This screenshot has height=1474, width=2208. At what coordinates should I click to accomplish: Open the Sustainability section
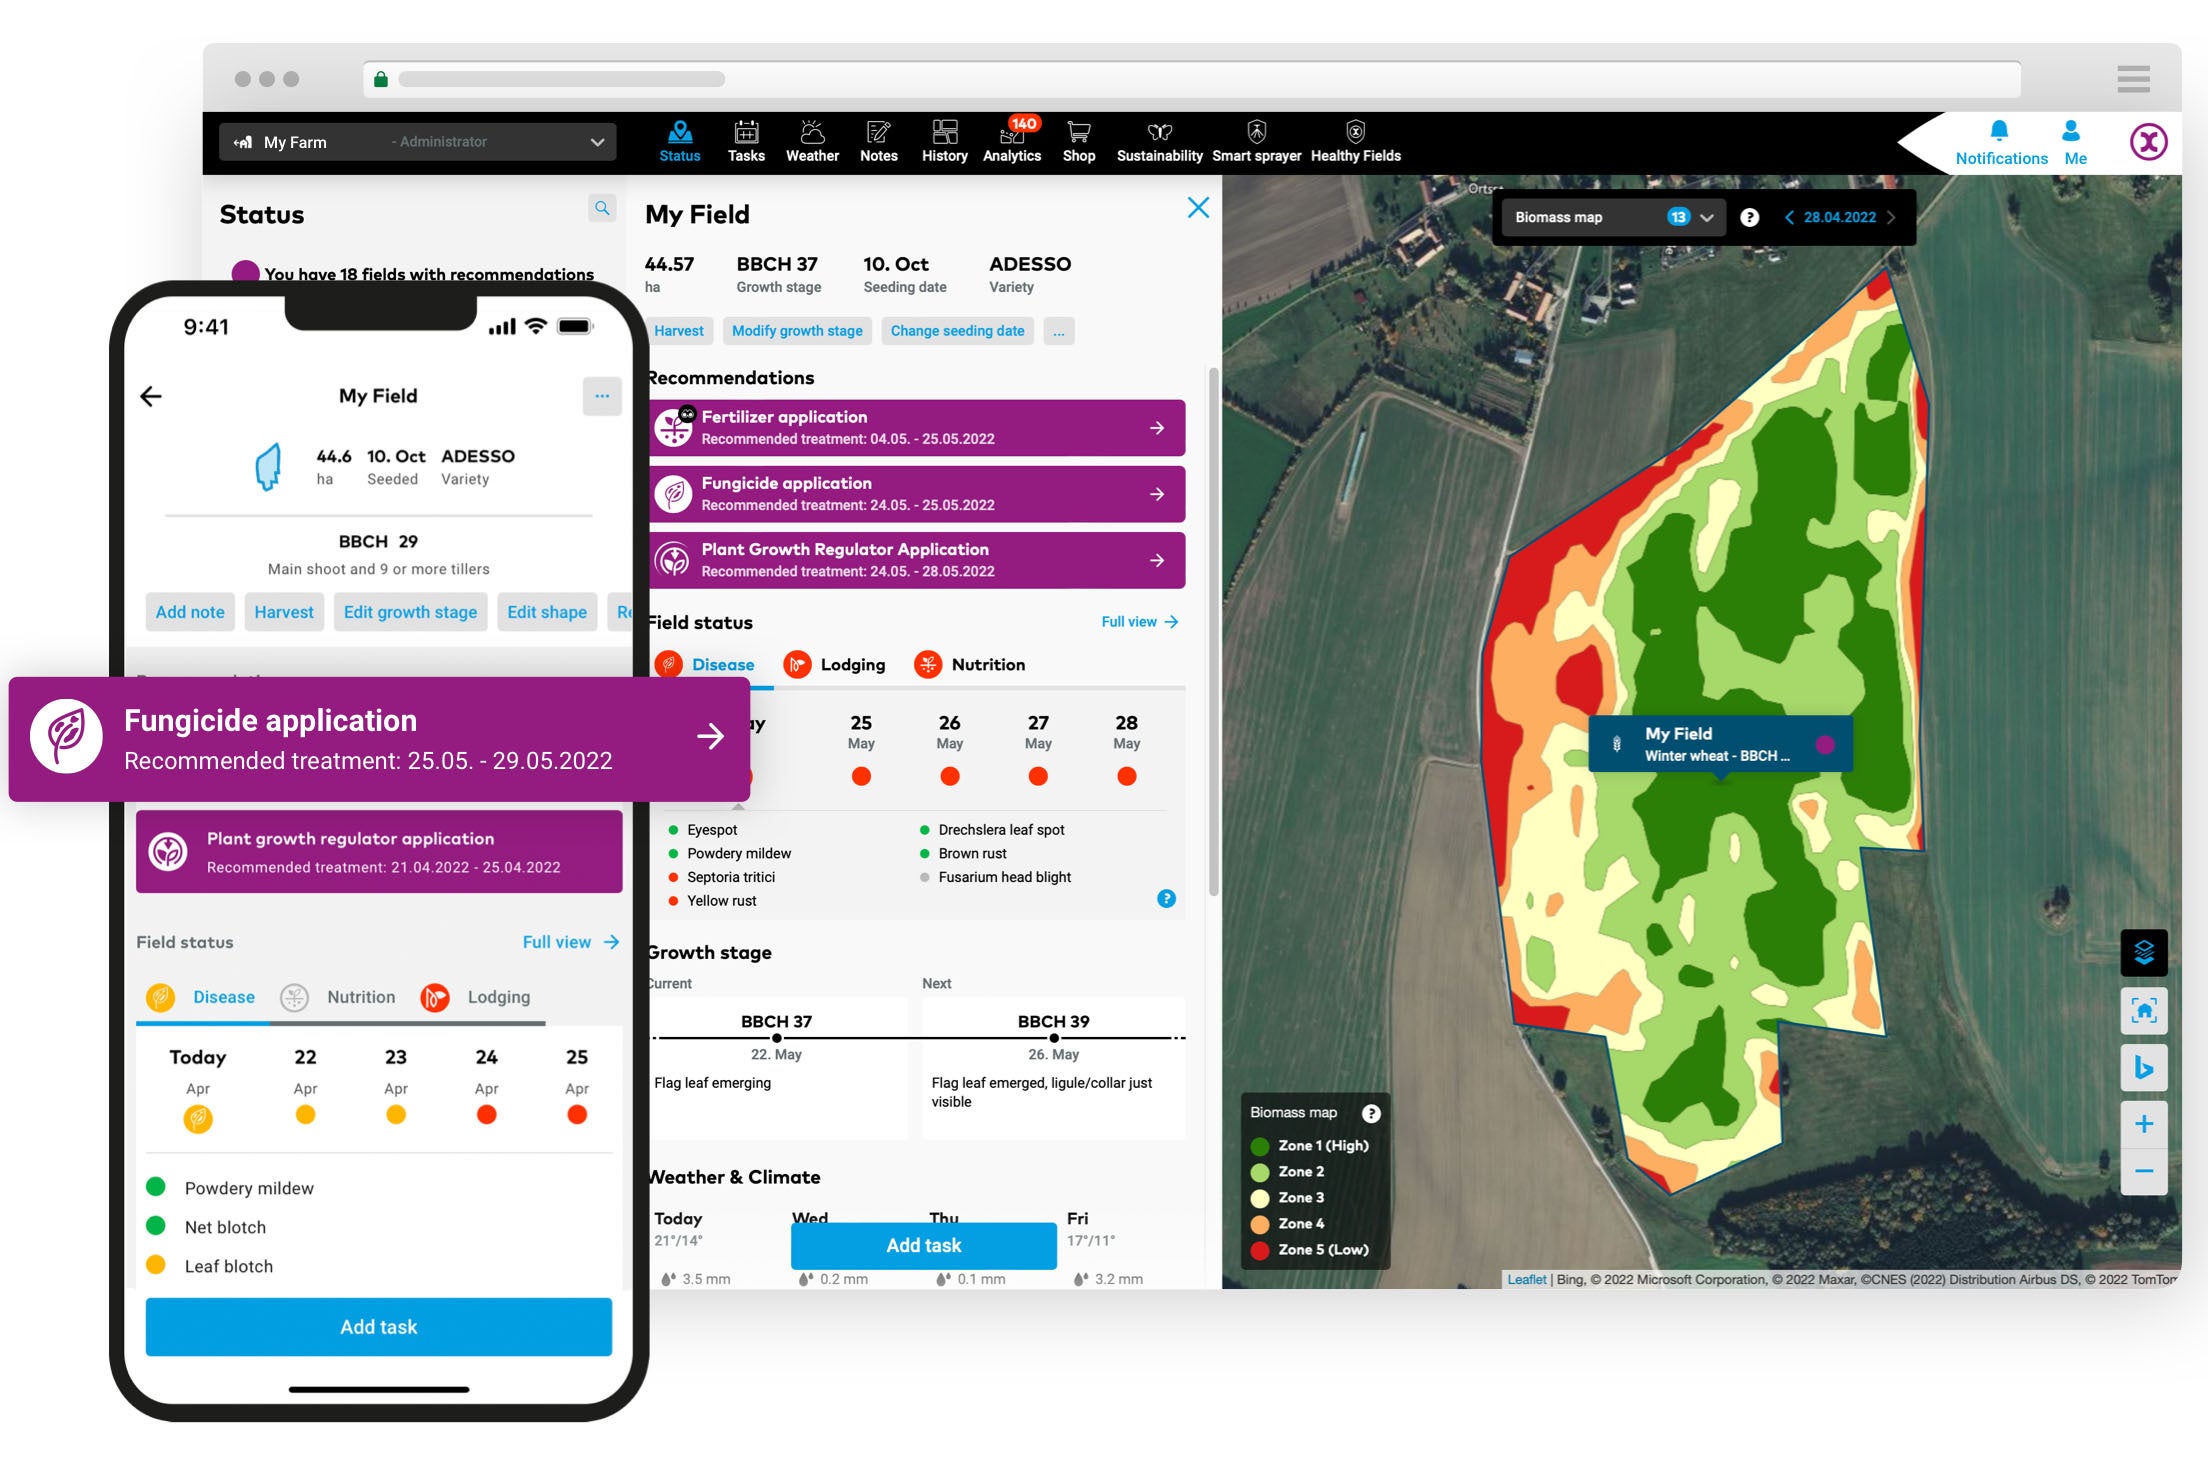point(1159,140)
